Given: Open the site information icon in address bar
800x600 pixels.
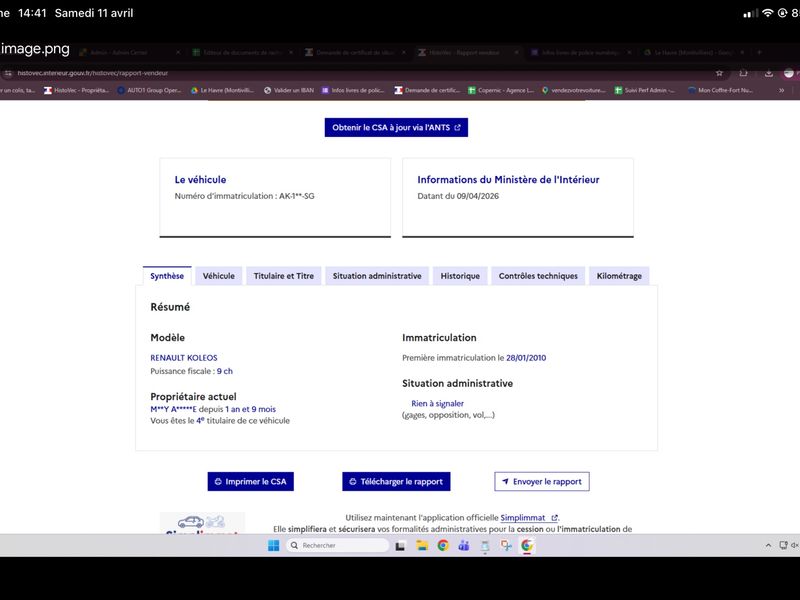Looking at the screenshot, I should click(x=7, y=73).
